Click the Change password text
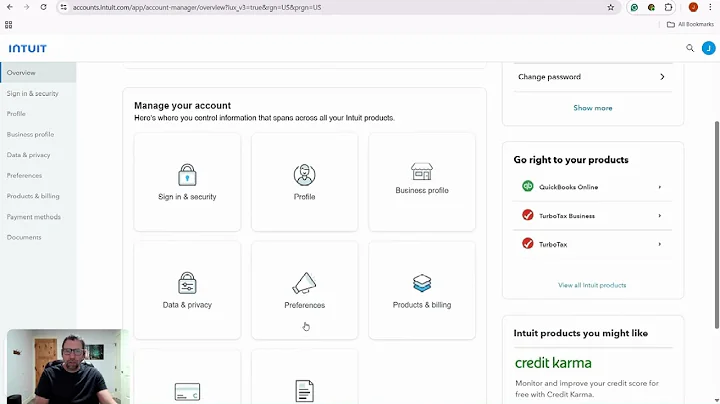720x404 pixels. 549,77
